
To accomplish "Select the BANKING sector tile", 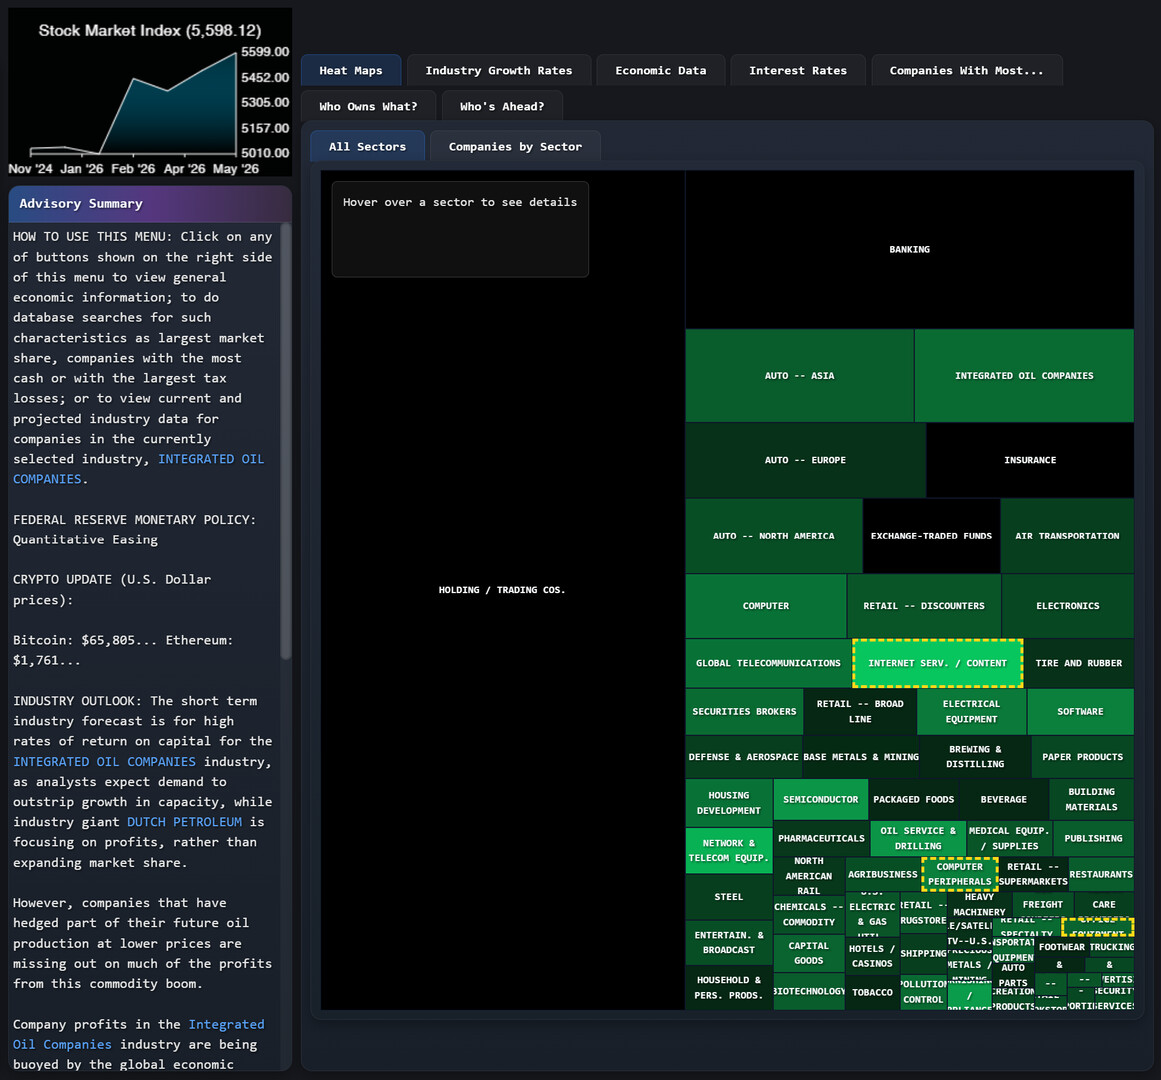I will (909, 249).
